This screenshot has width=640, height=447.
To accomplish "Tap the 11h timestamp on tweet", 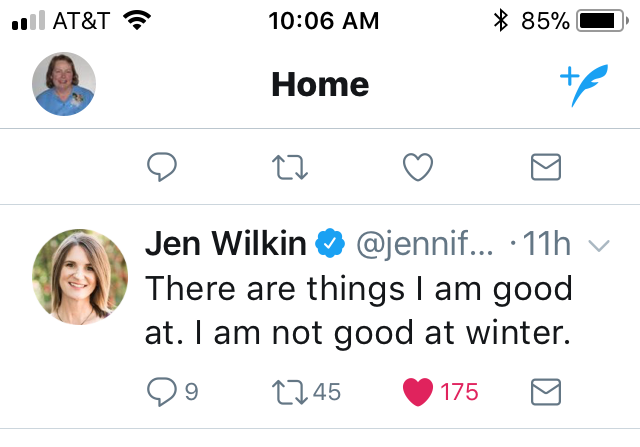I will [x=545, y=245].
